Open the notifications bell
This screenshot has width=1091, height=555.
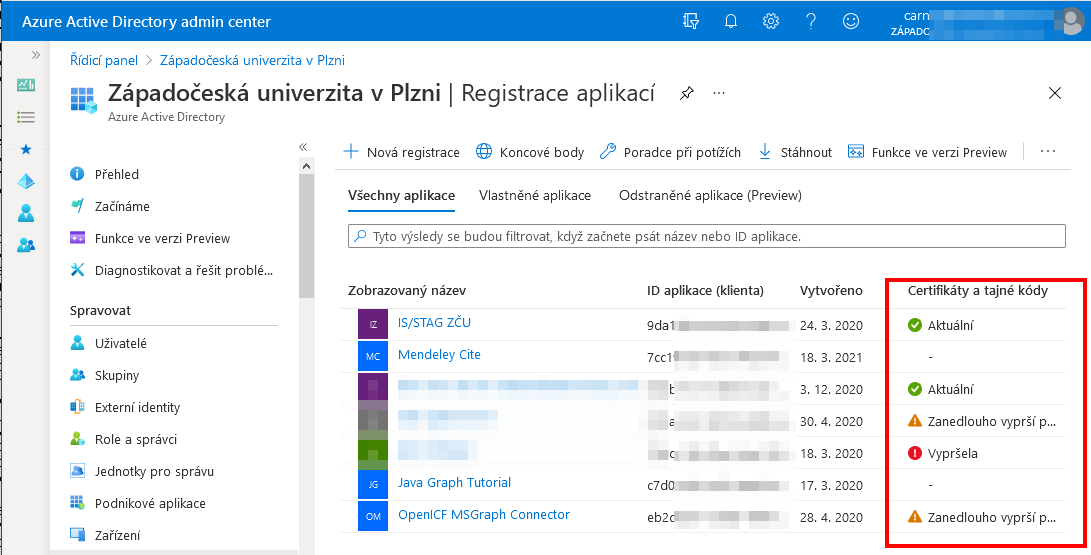click(731, 22)
